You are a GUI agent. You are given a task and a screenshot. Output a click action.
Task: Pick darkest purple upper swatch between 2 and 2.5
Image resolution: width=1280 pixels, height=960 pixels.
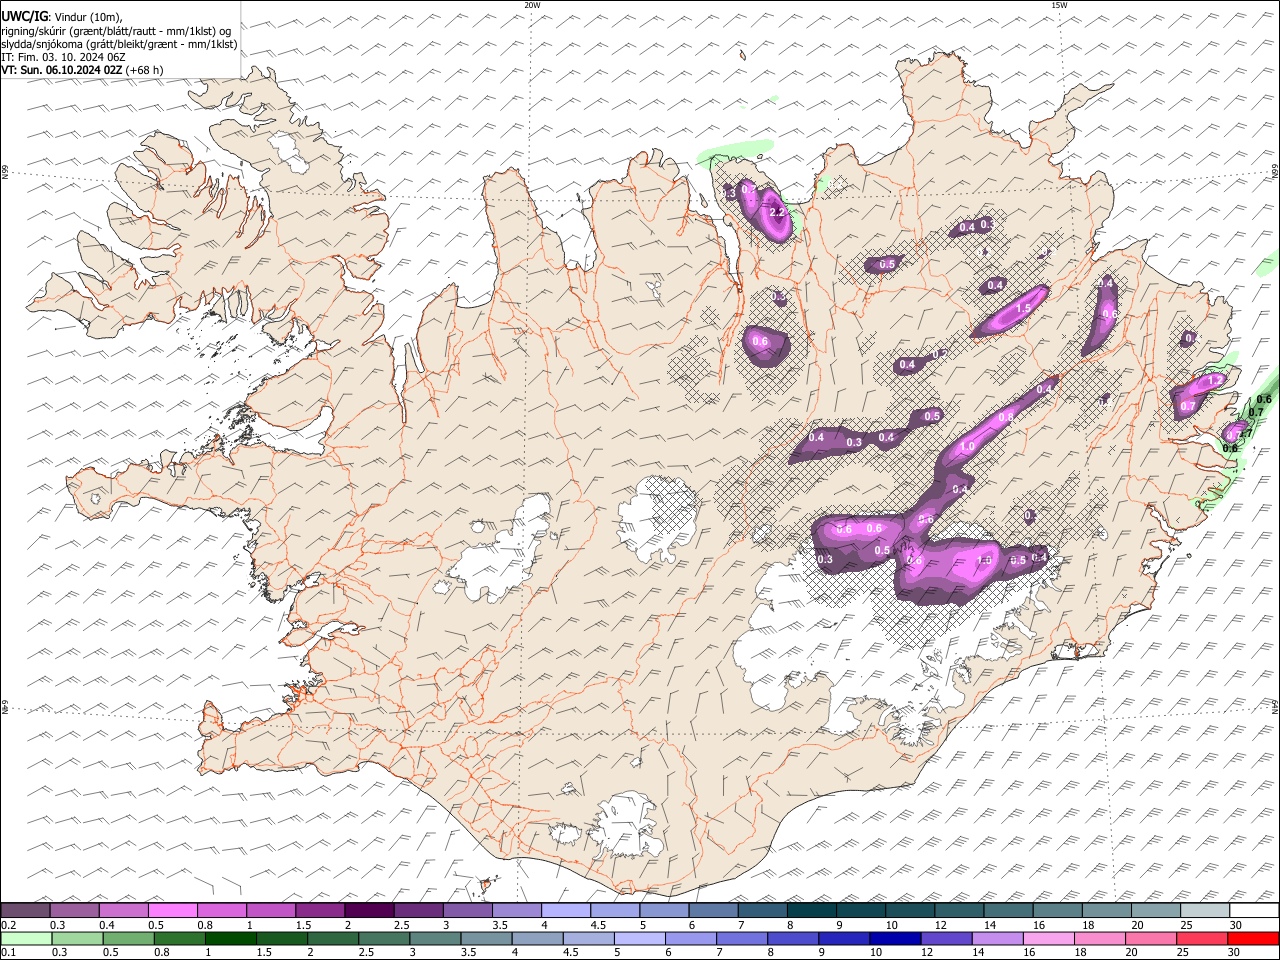click(x=369, y=910)
